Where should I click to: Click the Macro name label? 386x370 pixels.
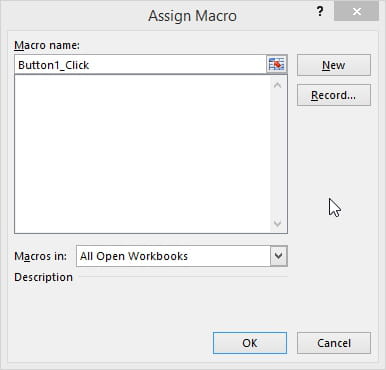[47, 45]
